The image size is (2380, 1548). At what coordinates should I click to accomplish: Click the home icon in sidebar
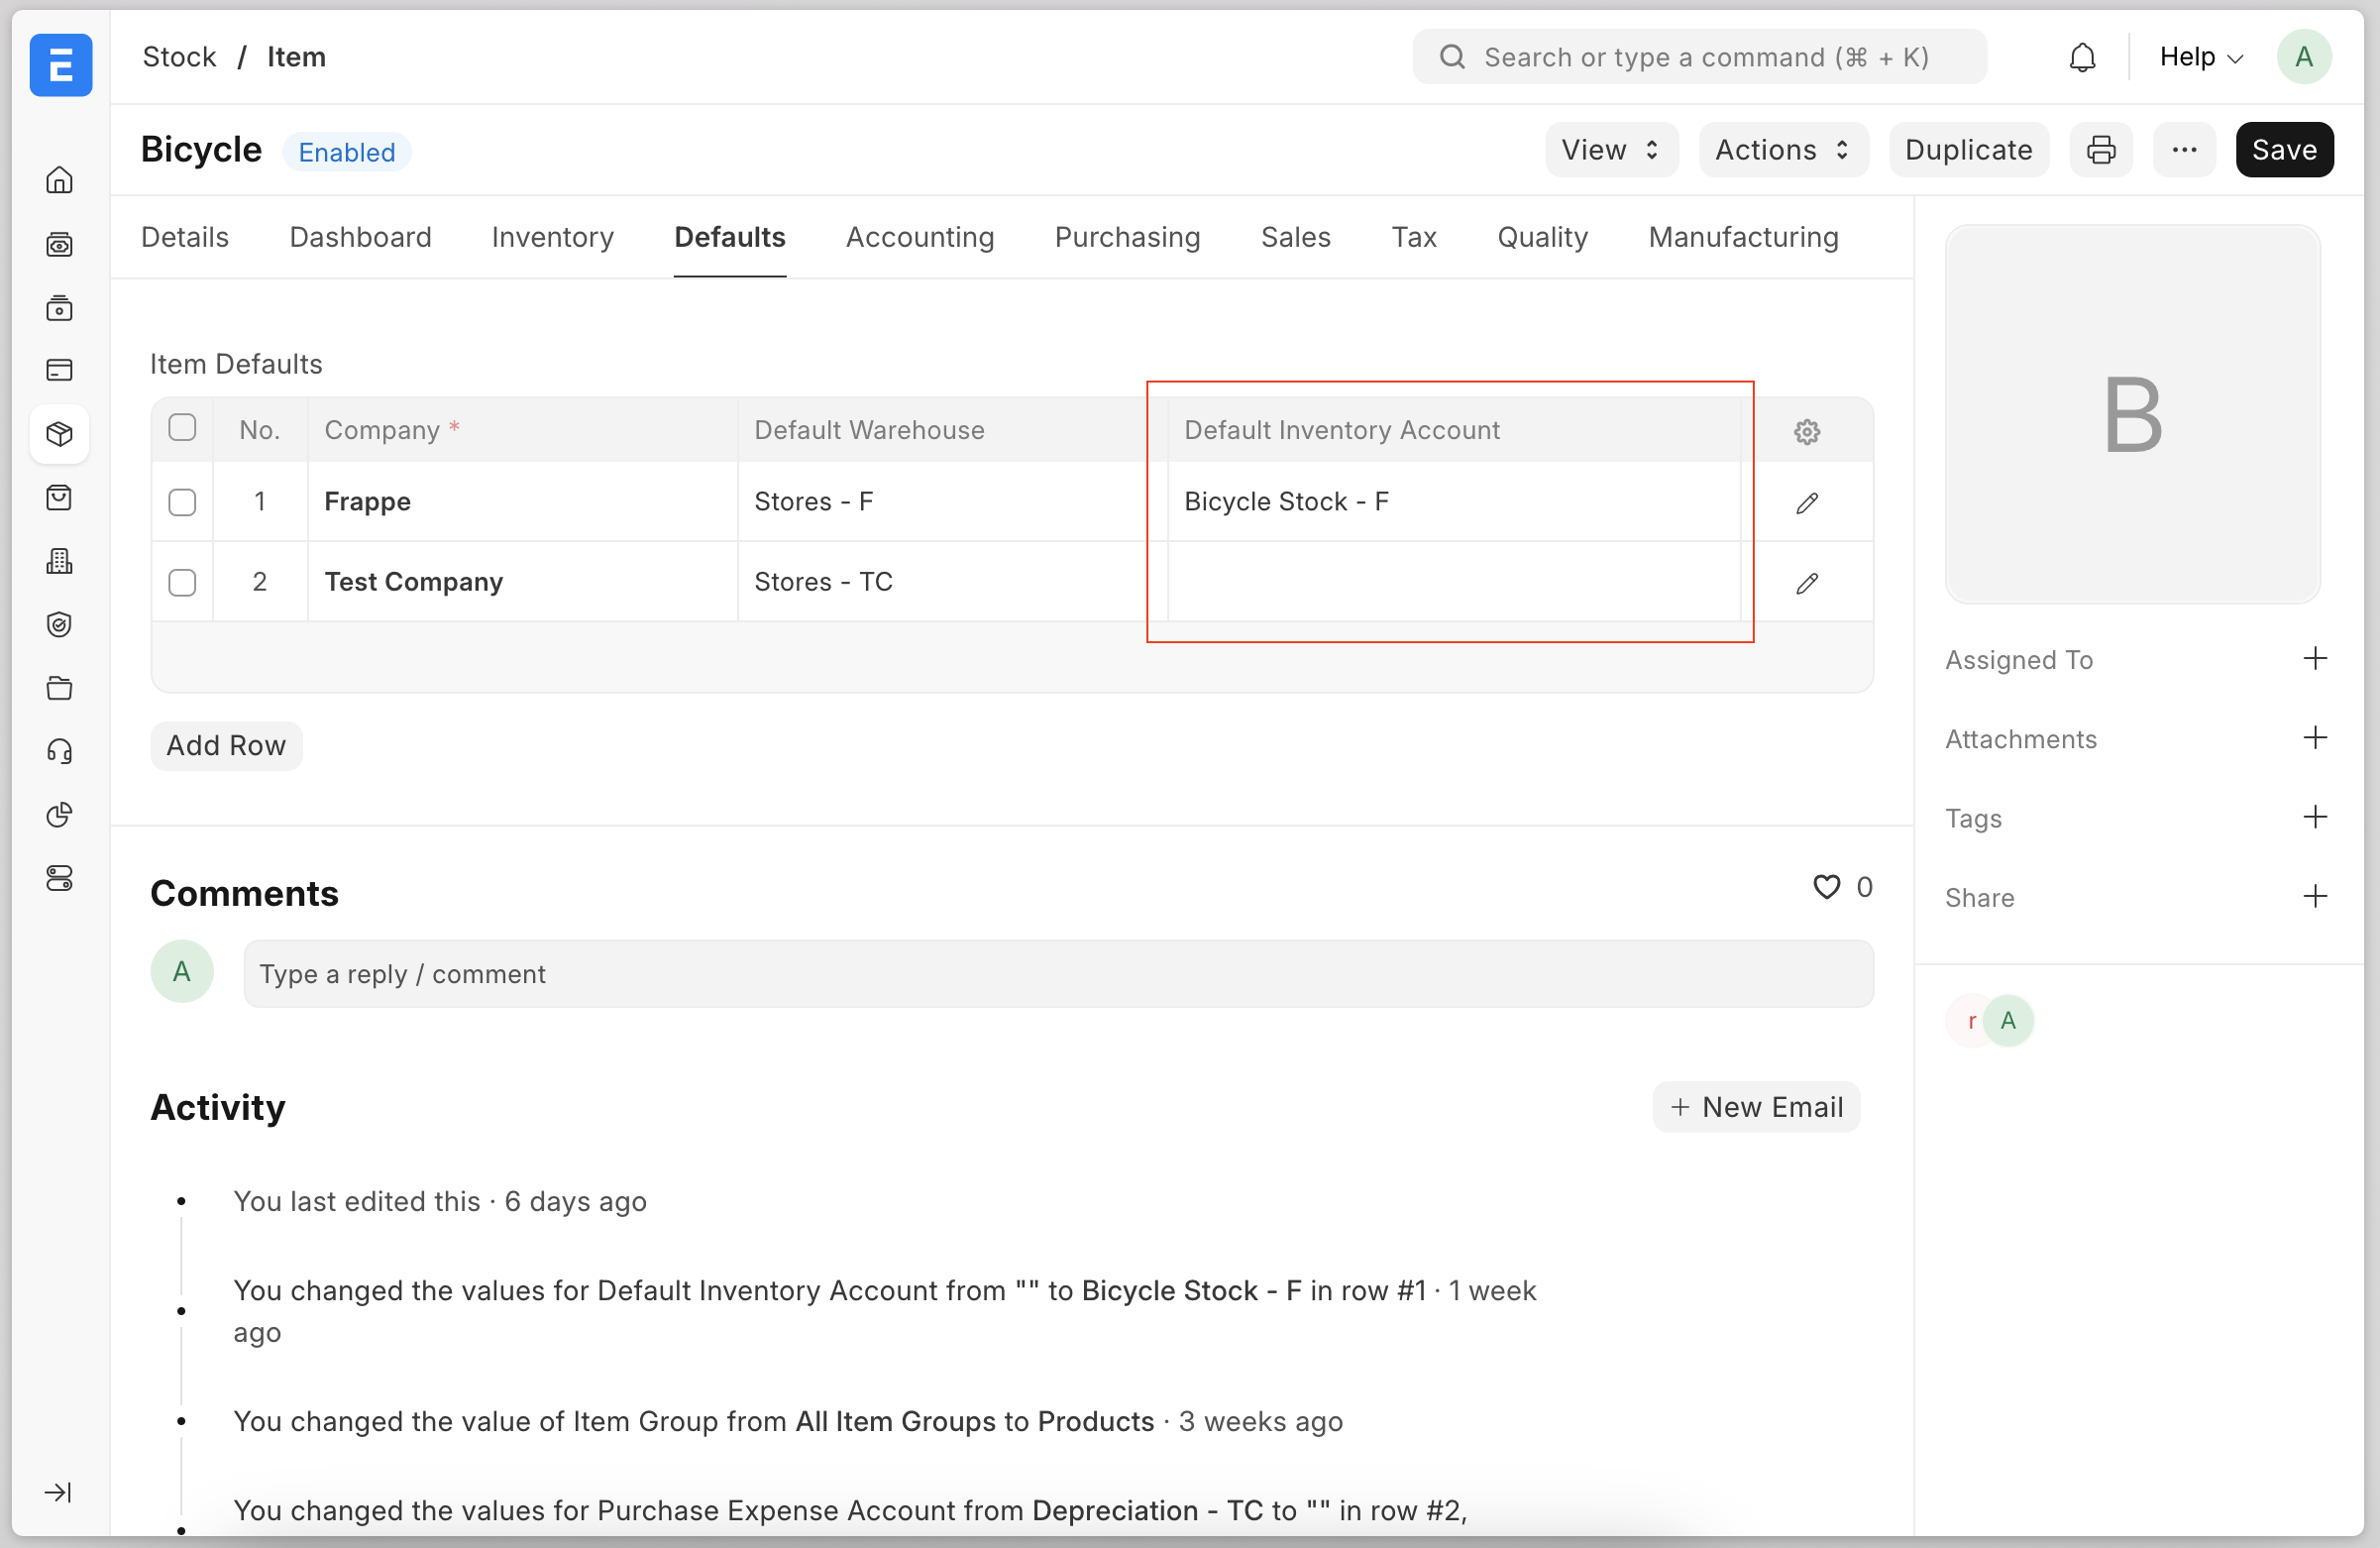(60, 180)
